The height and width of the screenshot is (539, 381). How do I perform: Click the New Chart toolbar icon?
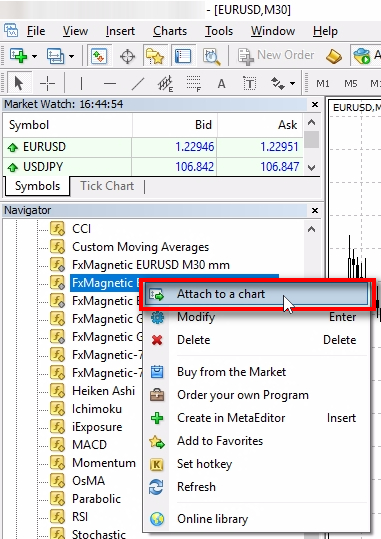click(x=19, y=55)
